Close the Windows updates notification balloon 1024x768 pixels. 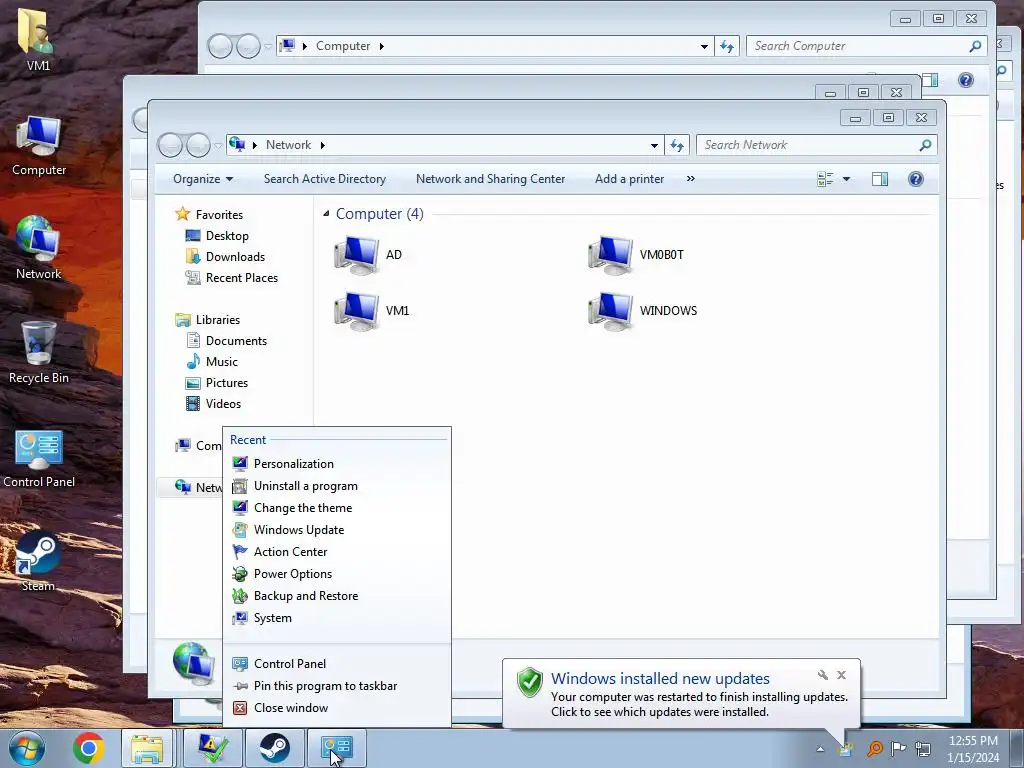pos(841,675)
